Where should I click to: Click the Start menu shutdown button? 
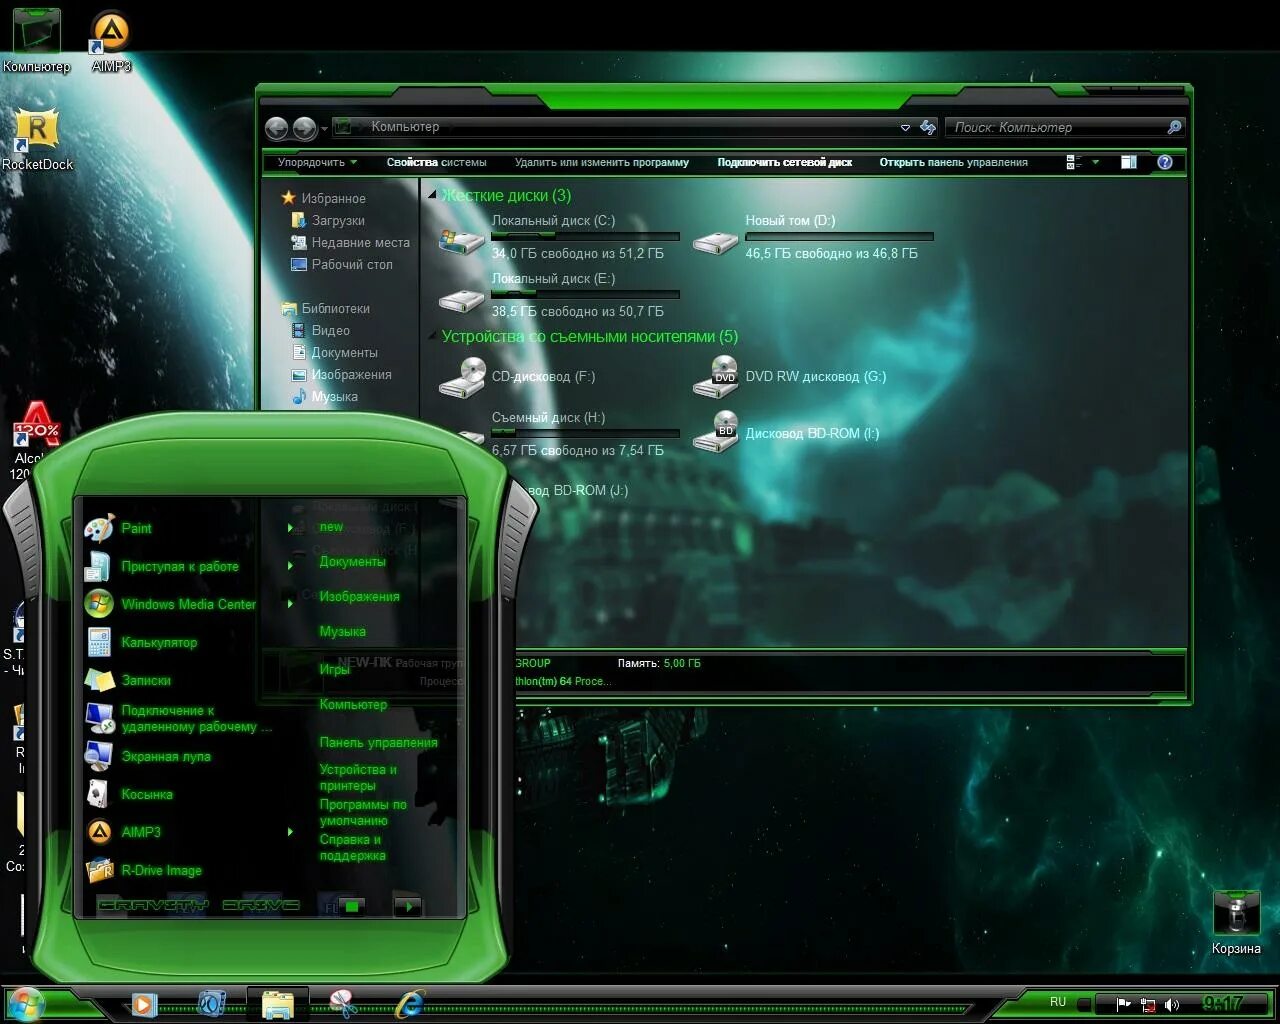[x=351, y=906]
